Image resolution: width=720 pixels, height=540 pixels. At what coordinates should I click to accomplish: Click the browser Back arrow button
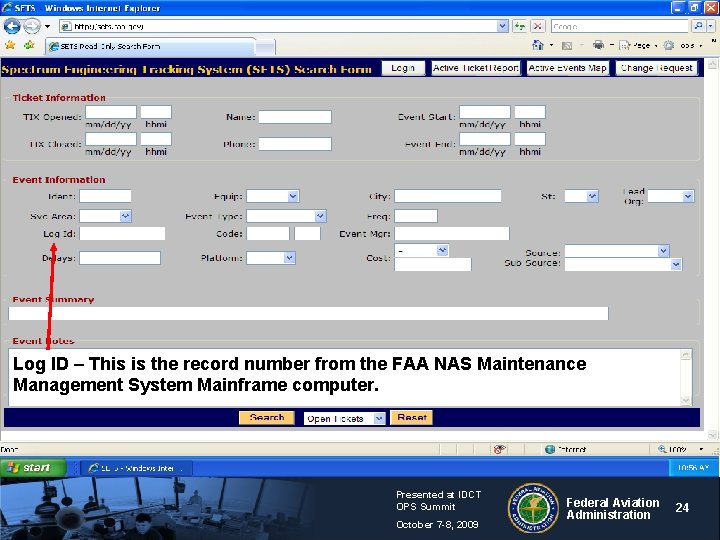(12, 26)
